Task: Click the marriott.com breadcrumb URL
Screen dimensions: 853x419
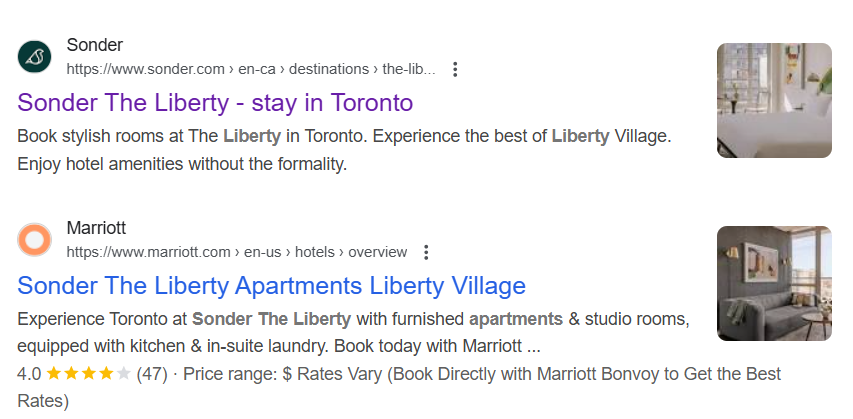Action: (x=237, y=252)
